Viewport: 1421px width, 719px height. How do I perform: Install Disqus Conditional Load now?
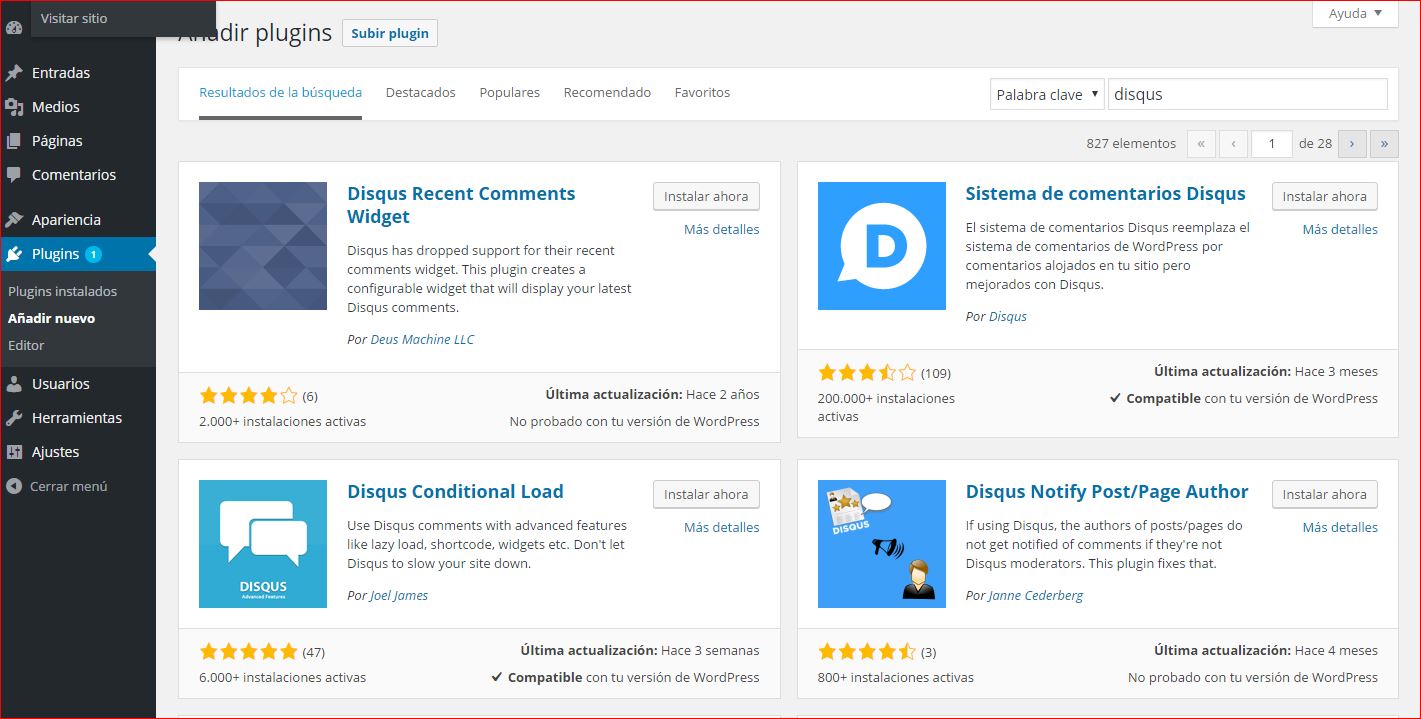706,494
